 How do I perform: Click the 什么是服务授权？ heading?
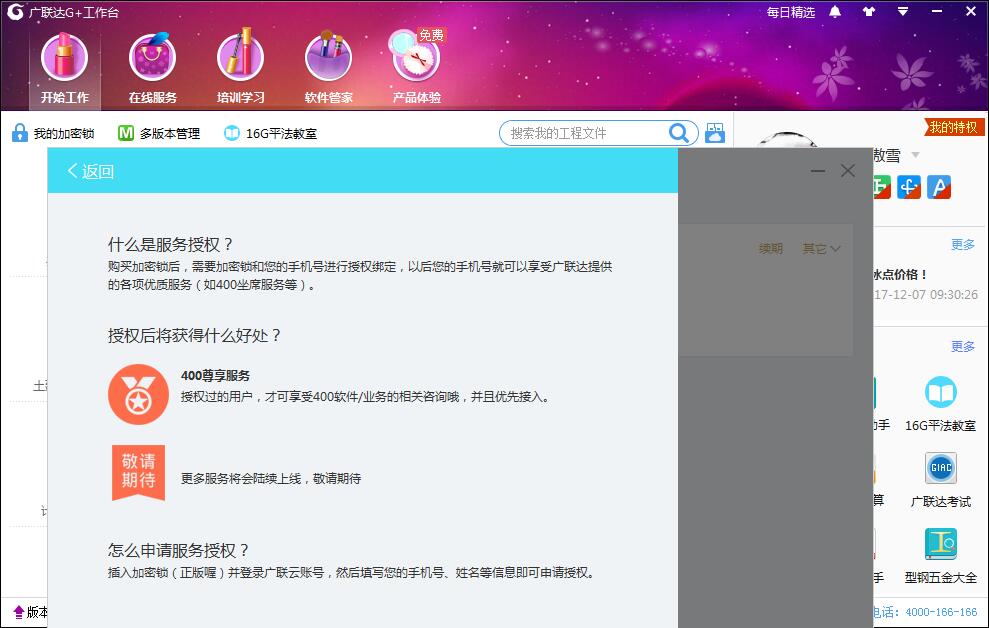pos(170,244)
